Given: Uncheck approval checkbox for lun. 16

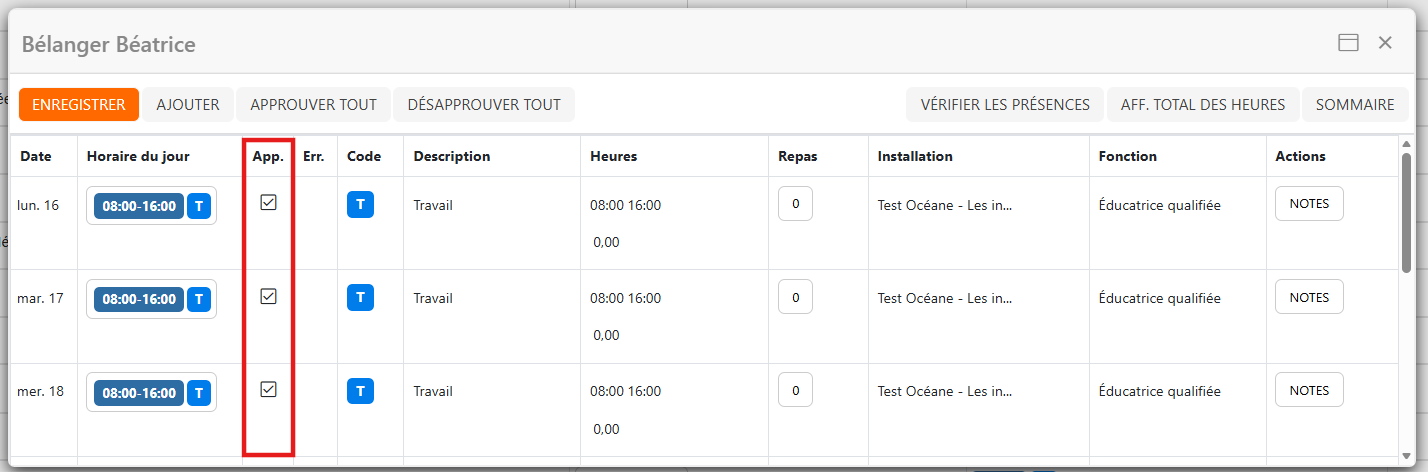Looking at the screenshot, I should pos(268,203).
